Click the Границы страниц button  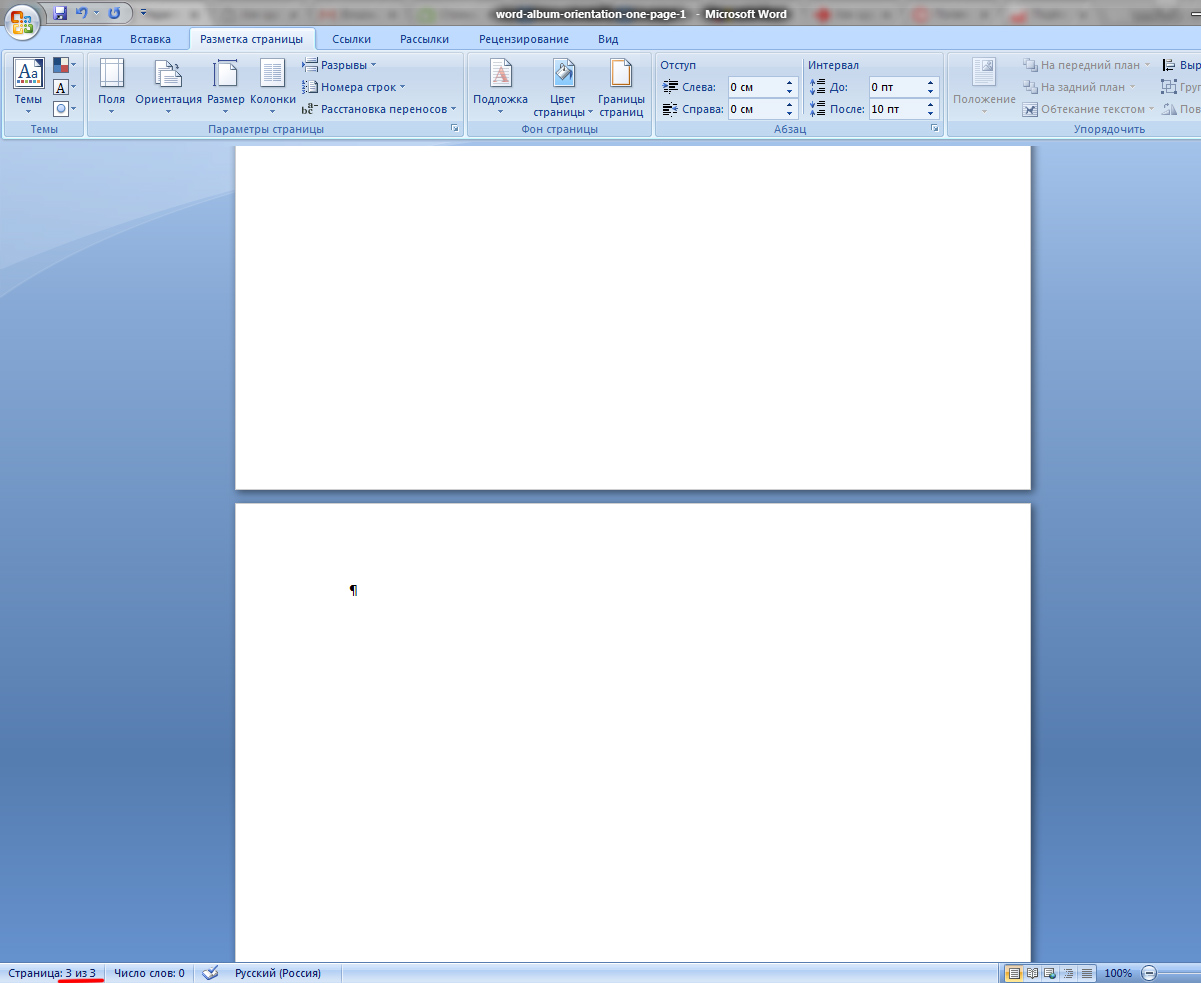[621, 86]
